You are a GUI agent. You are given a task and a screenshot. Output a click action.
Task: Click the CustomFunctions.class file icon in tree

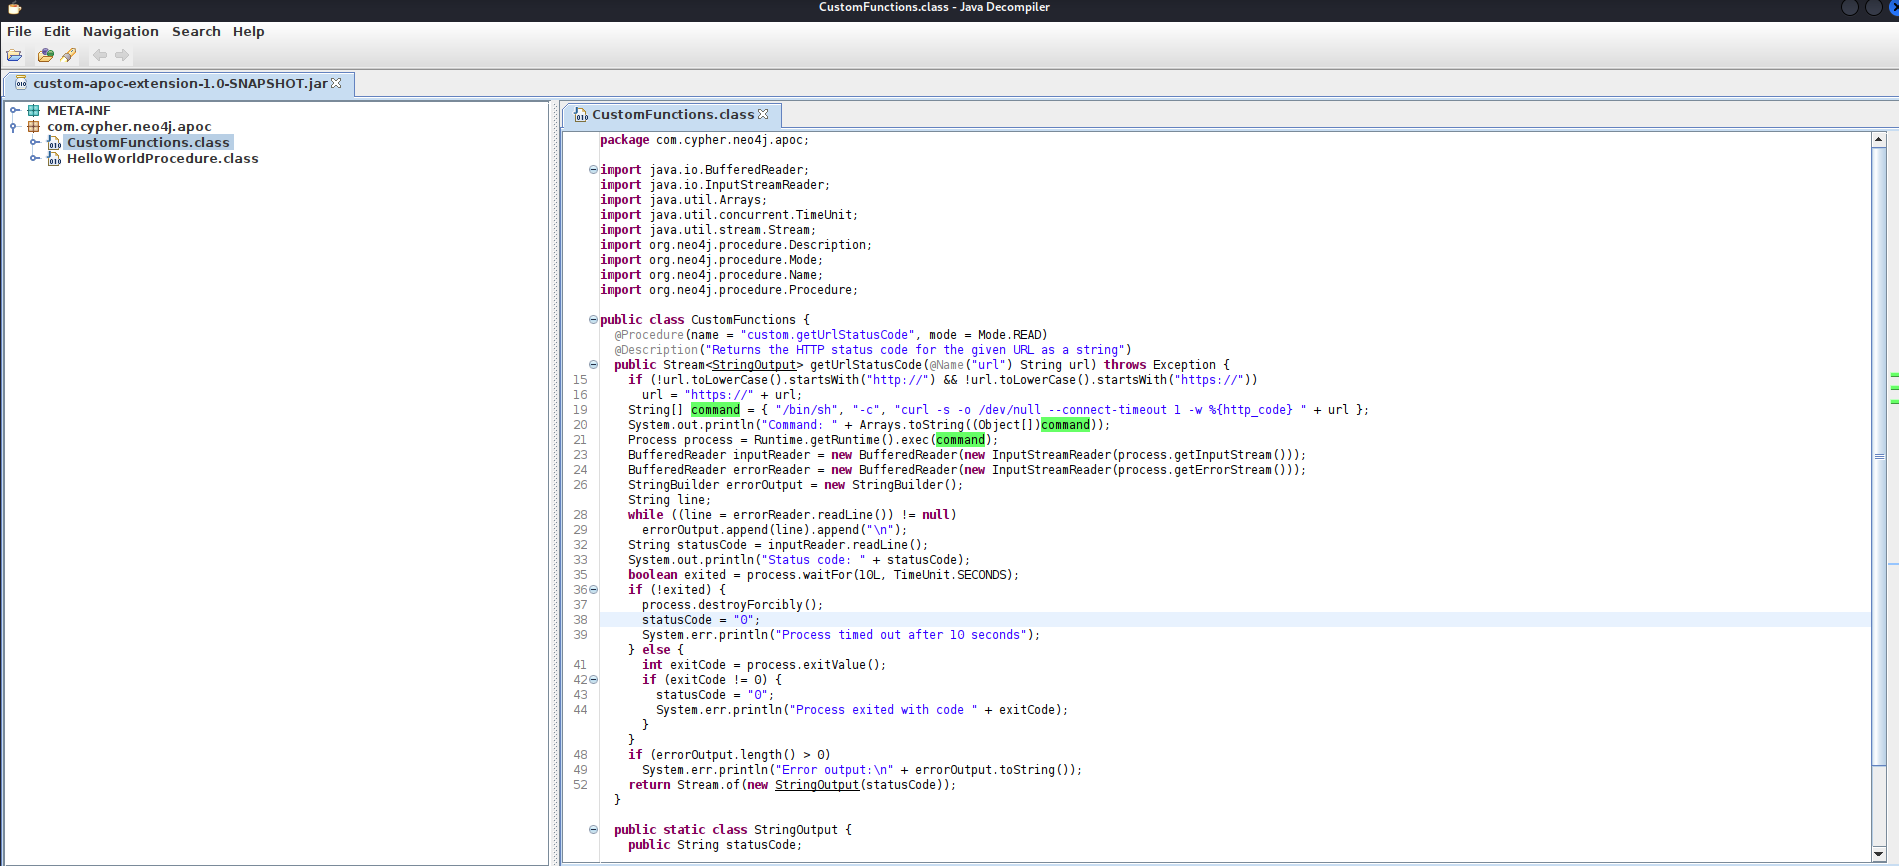(x=54, y=143)
